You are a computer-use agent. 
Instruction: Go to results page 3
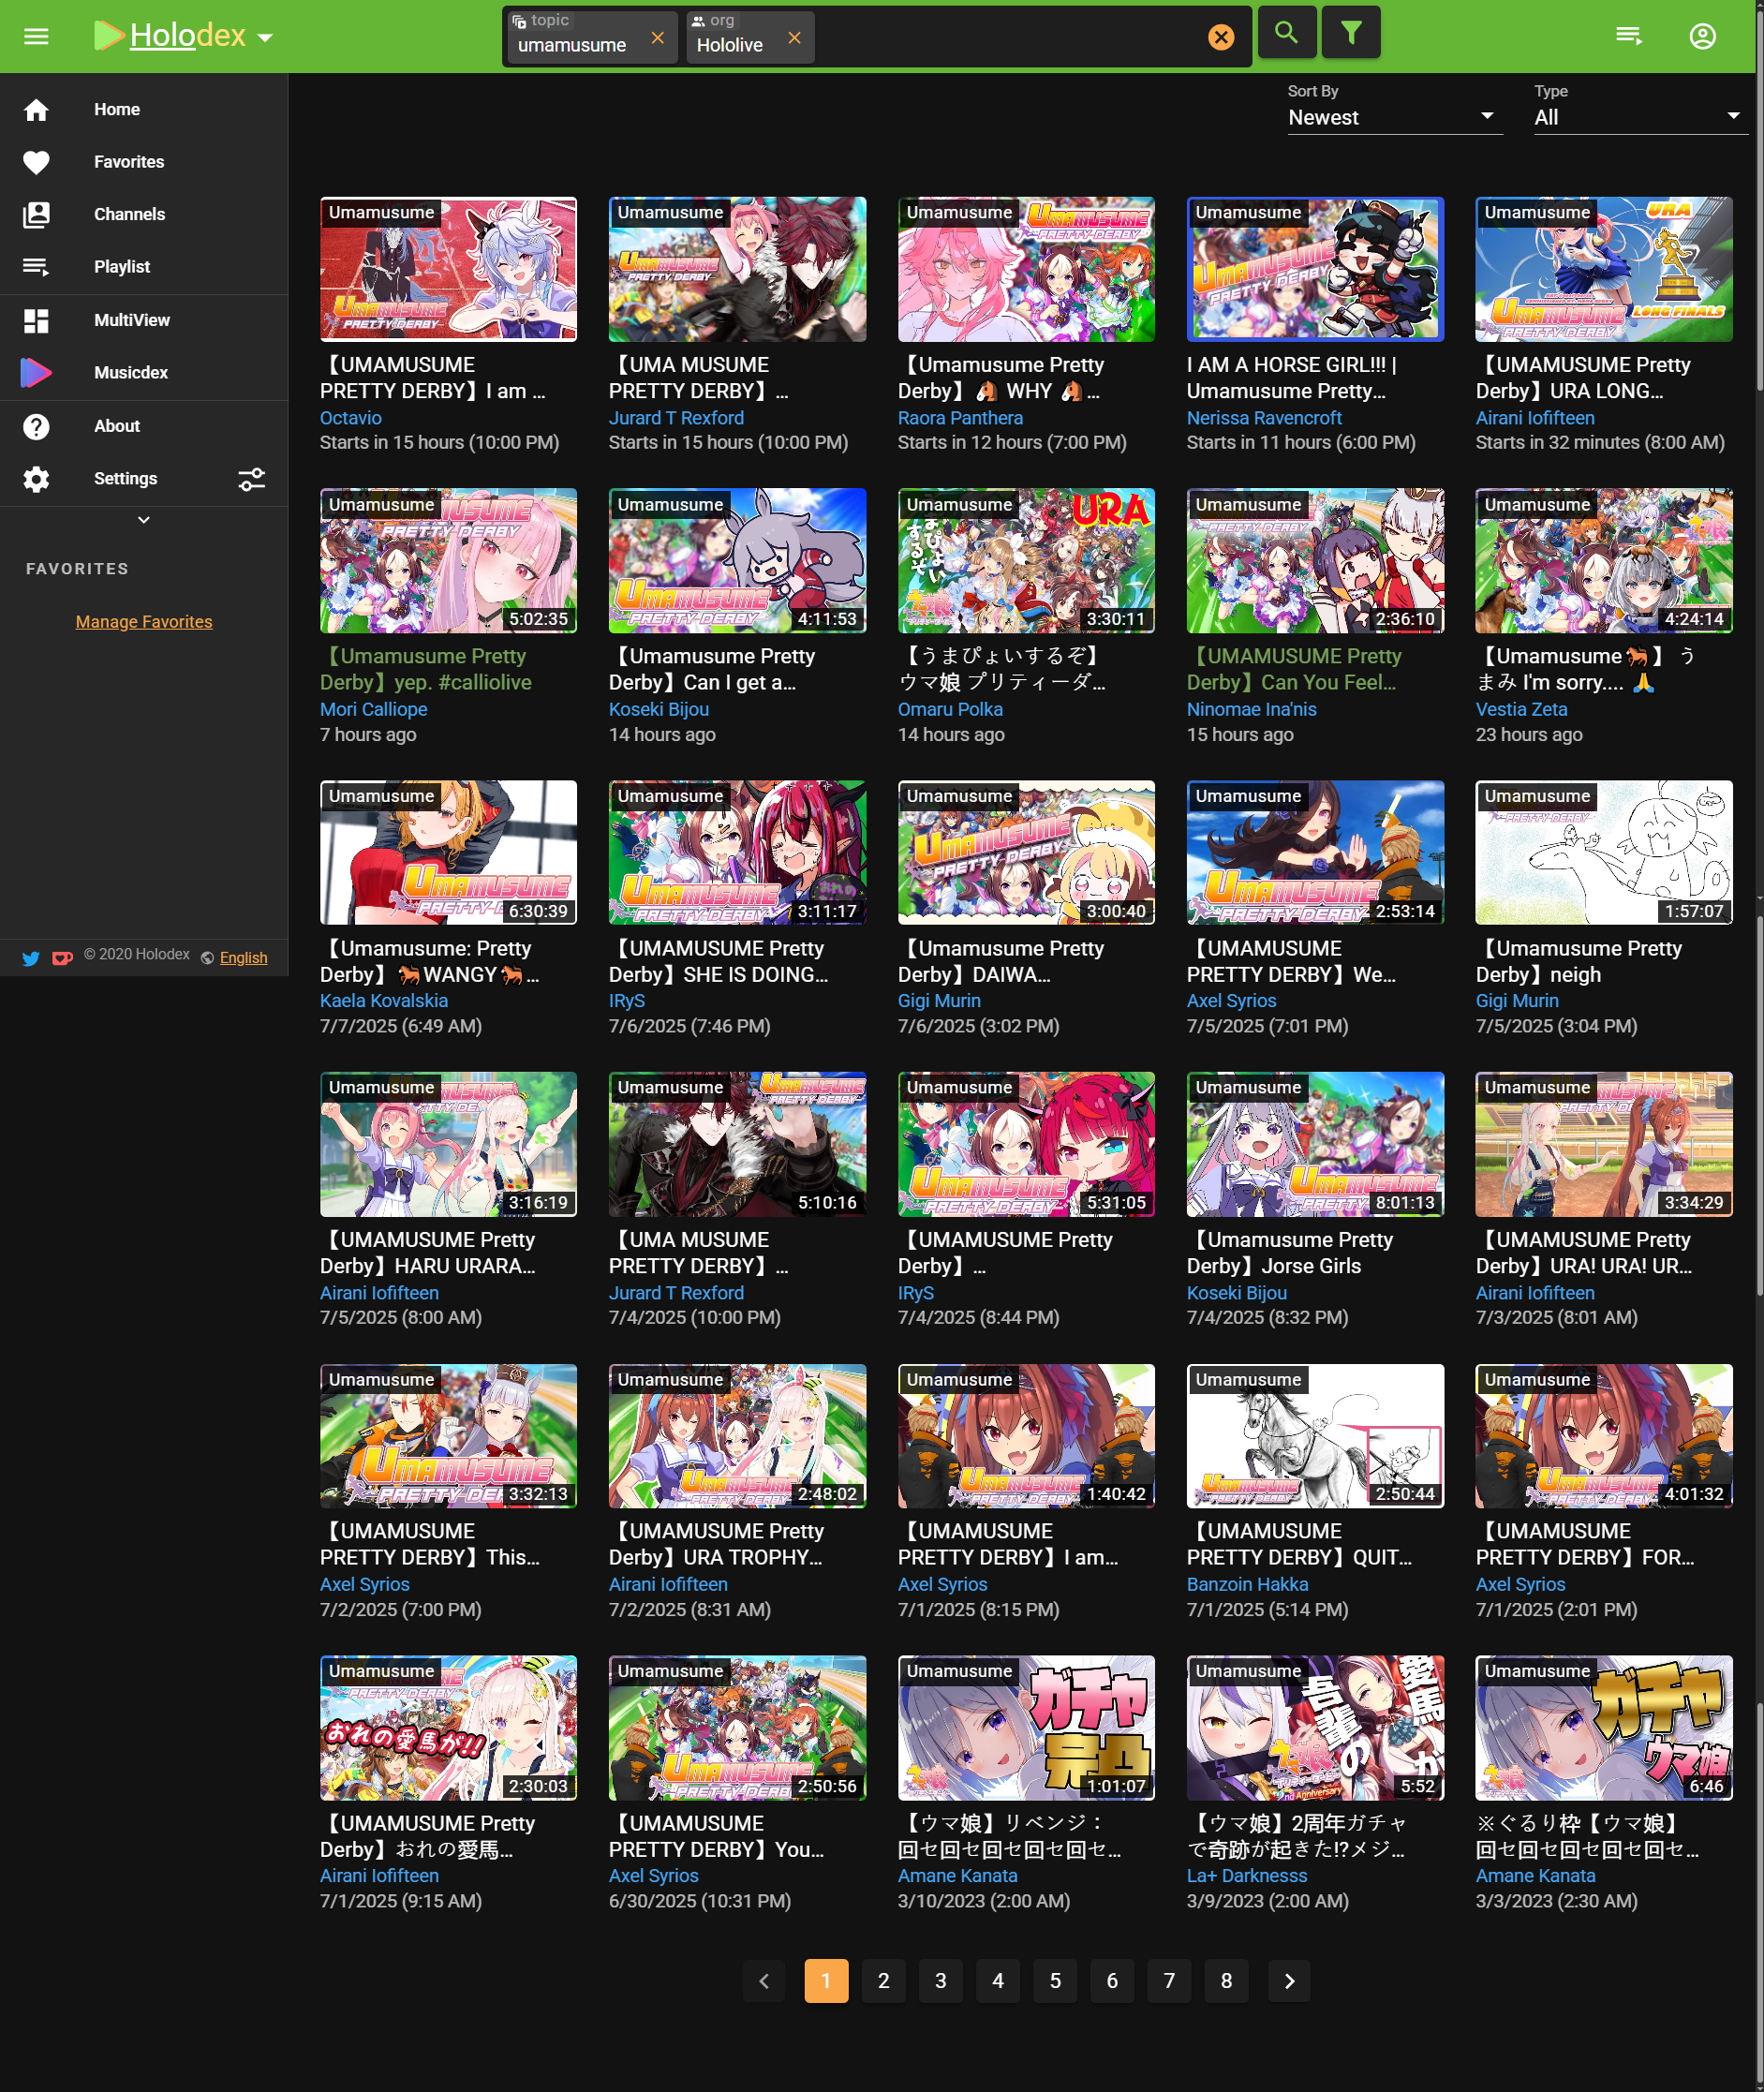(x=940, y=1981)
